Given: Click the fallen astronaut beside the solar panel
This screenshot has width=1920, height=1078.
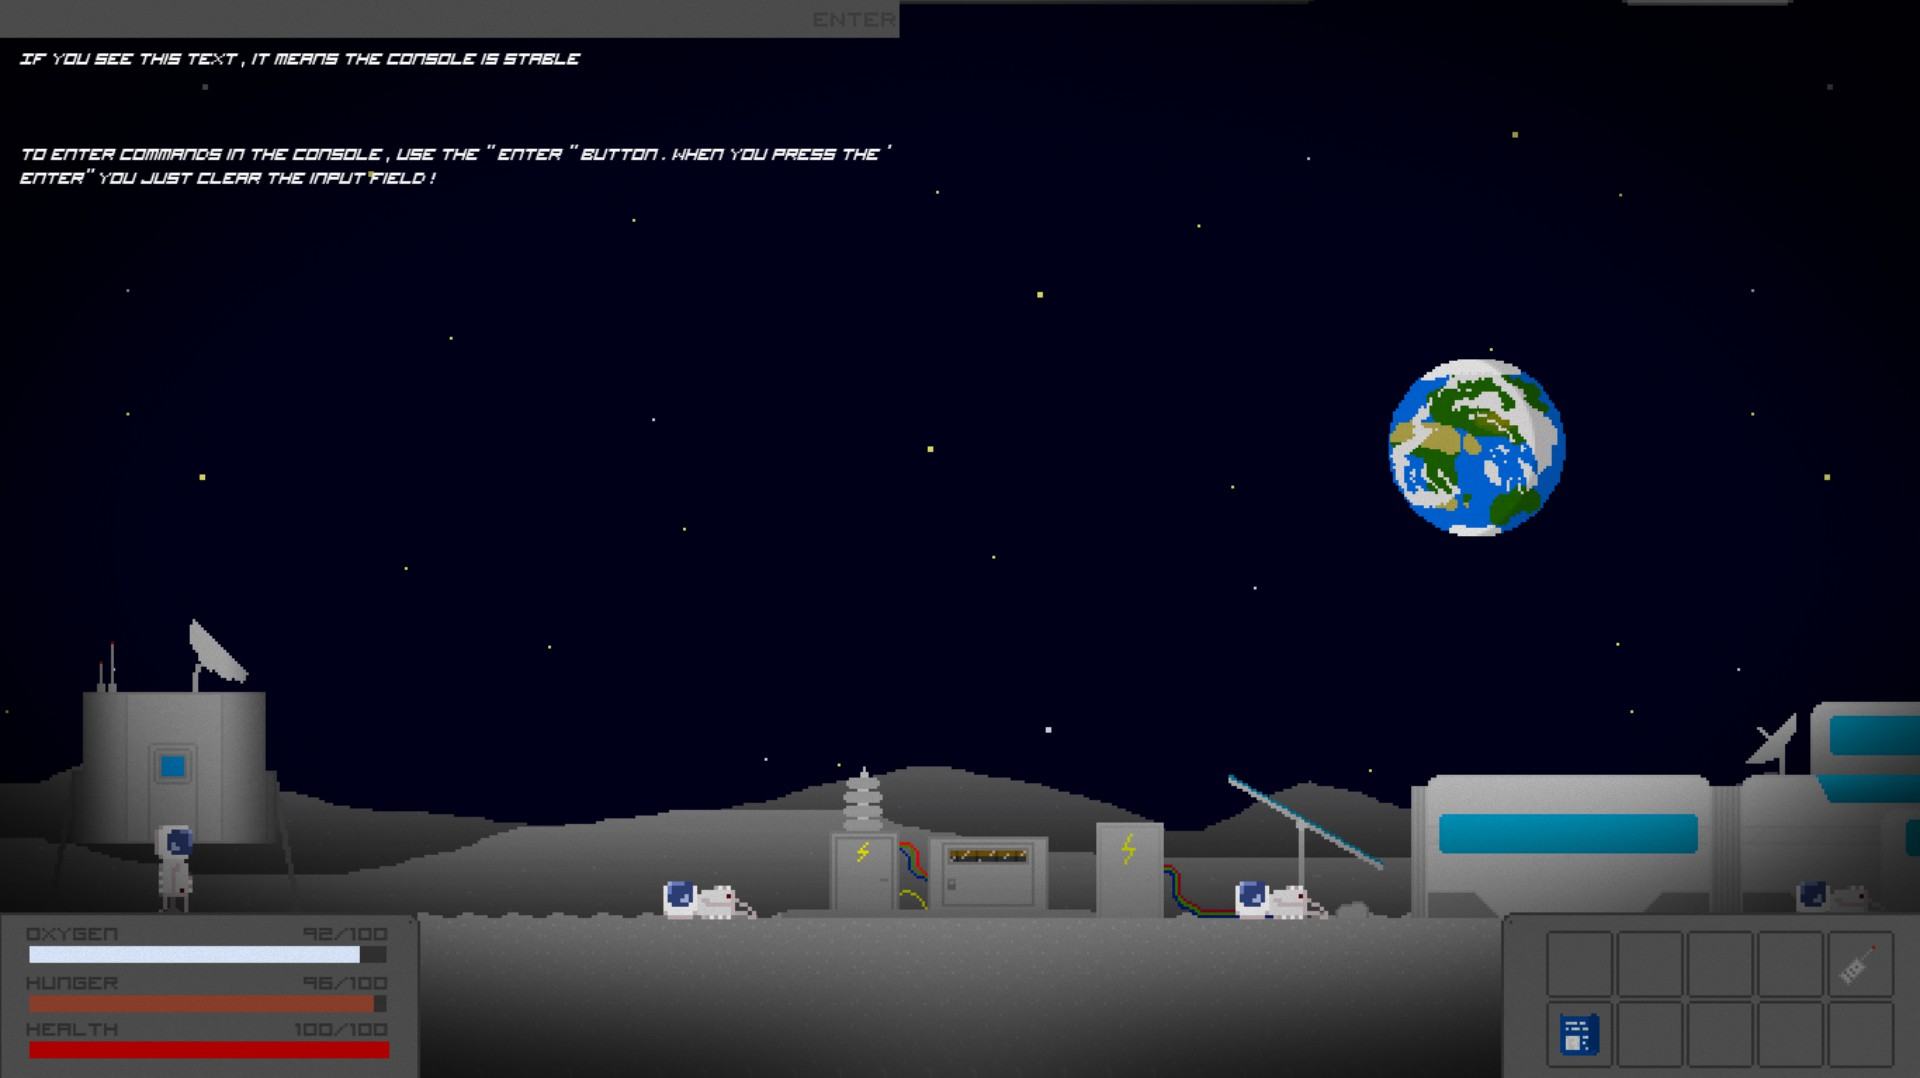Looking at the screenshot, I should click(1275, 900).
